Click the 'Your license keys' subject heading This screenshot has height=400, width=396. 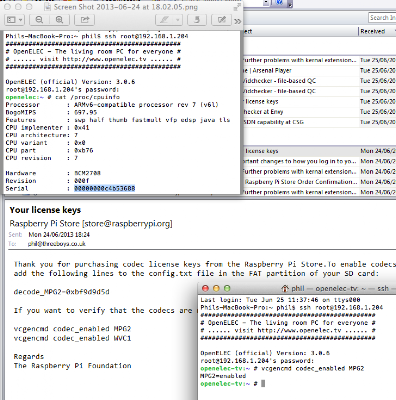[x=45, y=210]
